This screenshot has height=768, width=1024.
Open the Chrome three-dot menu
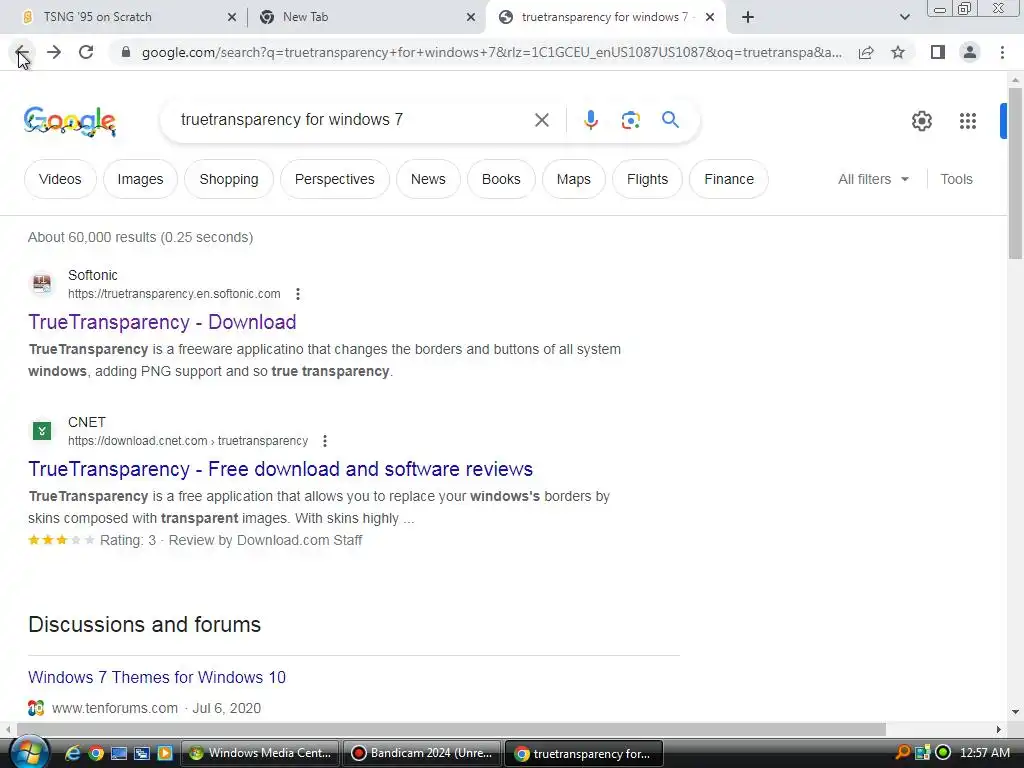point(1002,52)
